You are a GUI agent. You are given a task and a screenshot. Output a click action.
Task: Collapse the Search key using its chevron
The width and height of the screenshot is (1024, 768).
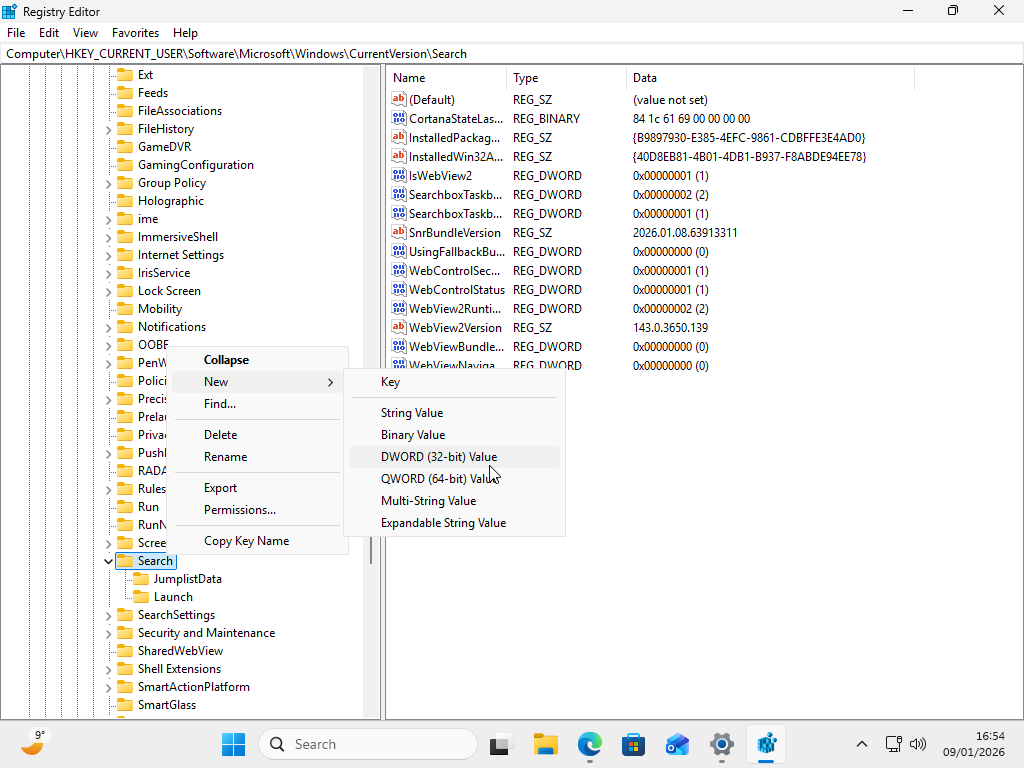pos(108,561)
